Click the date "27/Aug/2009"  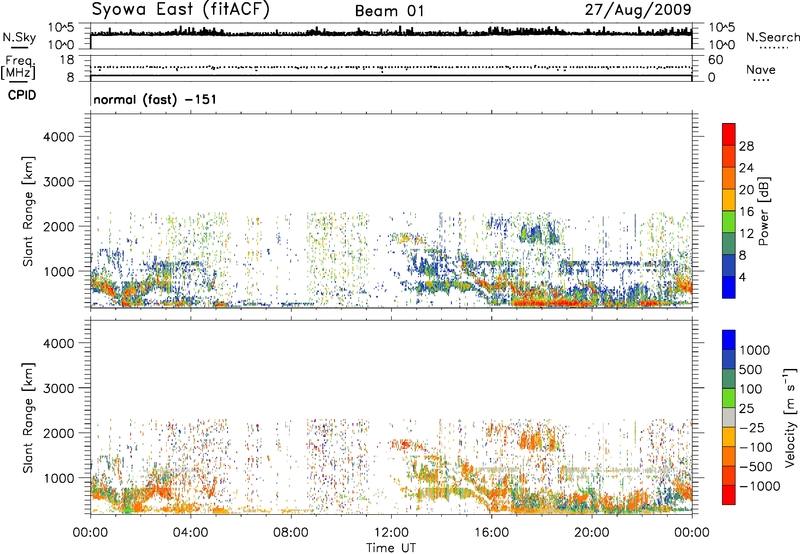point(638,10)
